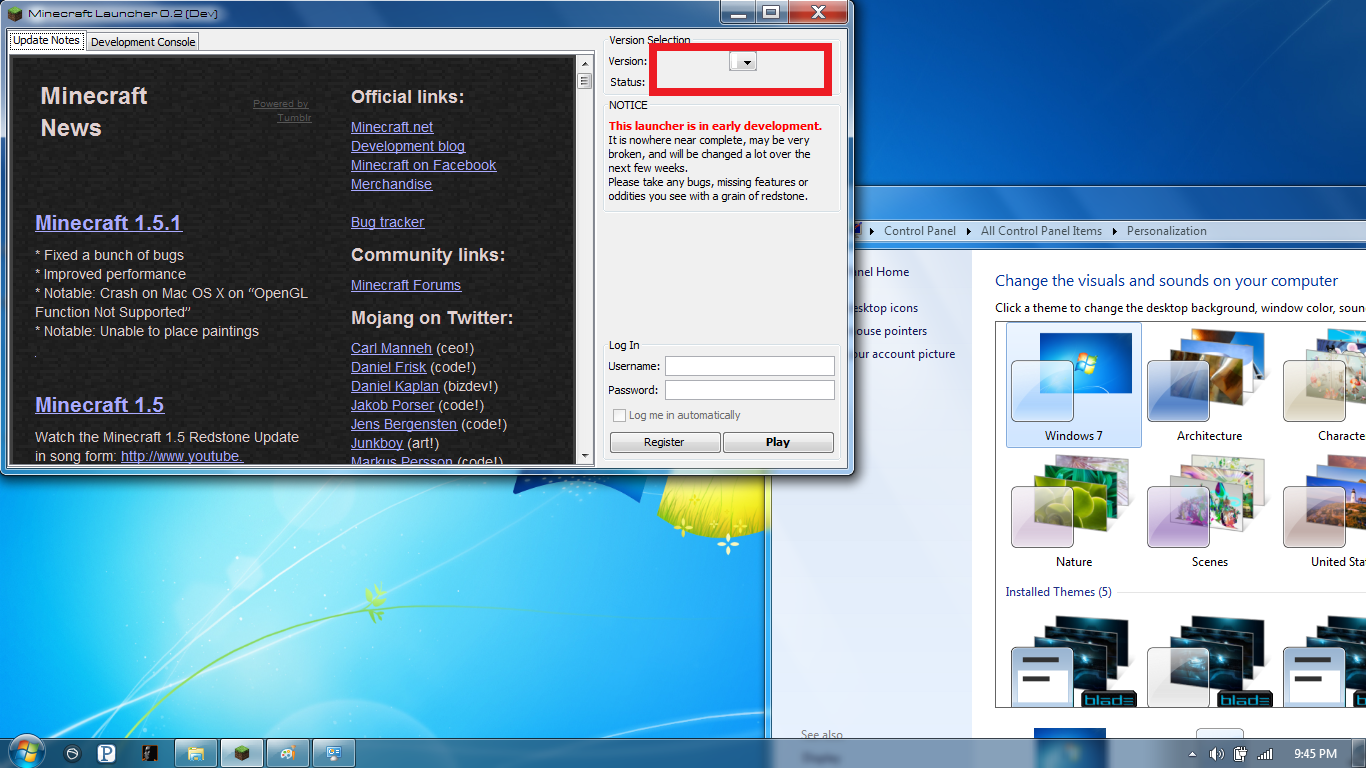1366x768 pixels.
Task: Follow the youtube link in 1.5 news
Action: pos(182,456)
